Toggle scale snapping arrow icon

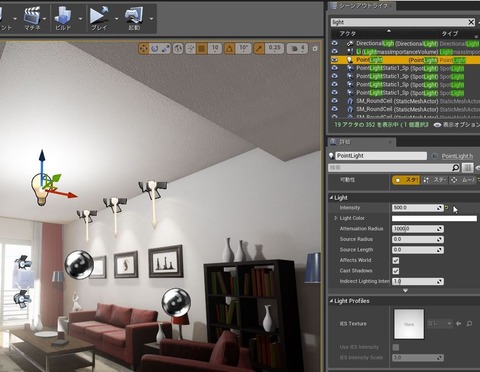[259, 48]
